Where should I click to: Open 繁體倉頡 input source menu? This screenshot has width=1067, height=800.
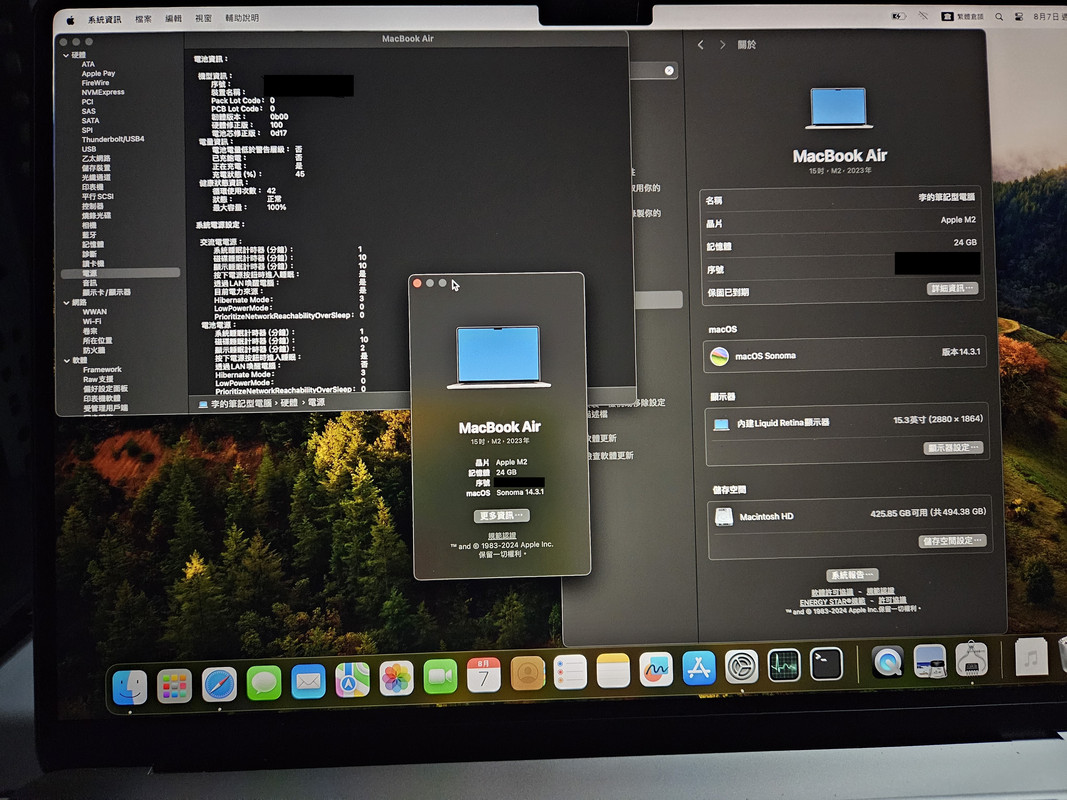point(962,16)
